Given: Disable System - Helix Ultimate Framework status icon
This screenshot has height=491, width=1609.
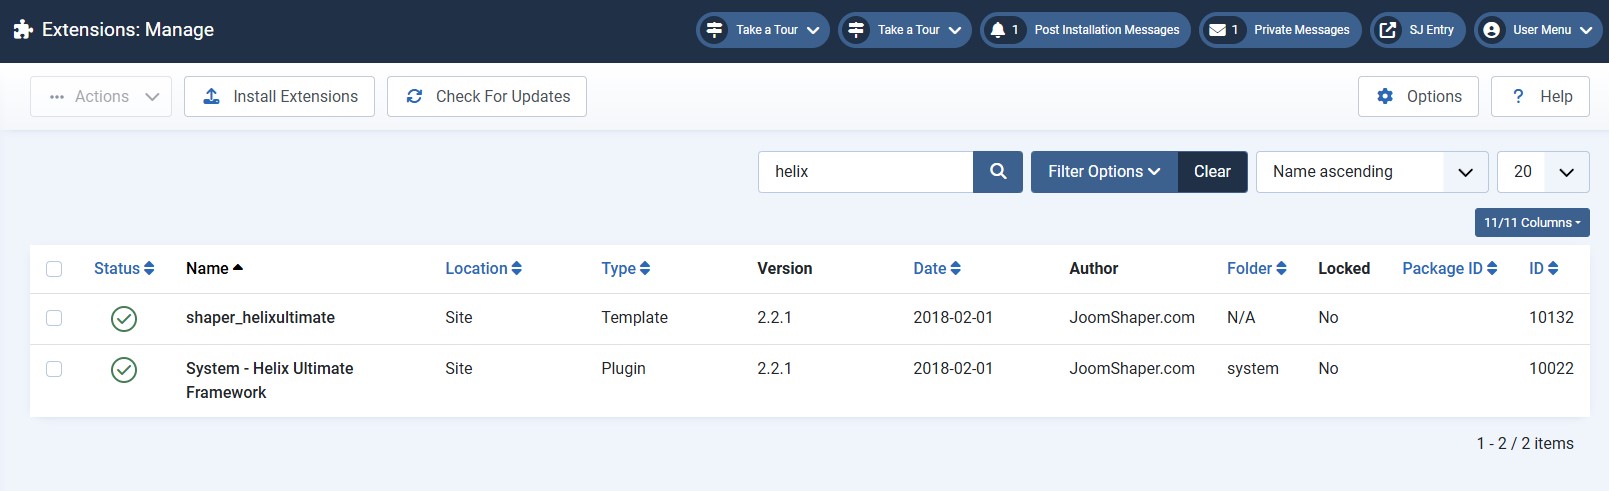Looking at the screenshot, I should coord(124,370).
